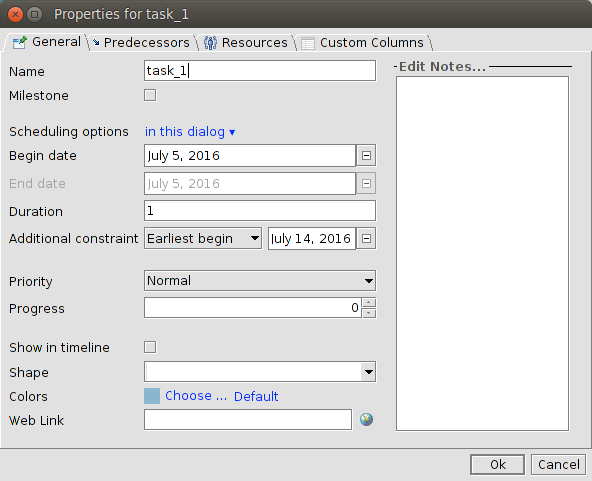Open the Shape dropdown
This screenshot has height=481, width=592.
(260, 372)
